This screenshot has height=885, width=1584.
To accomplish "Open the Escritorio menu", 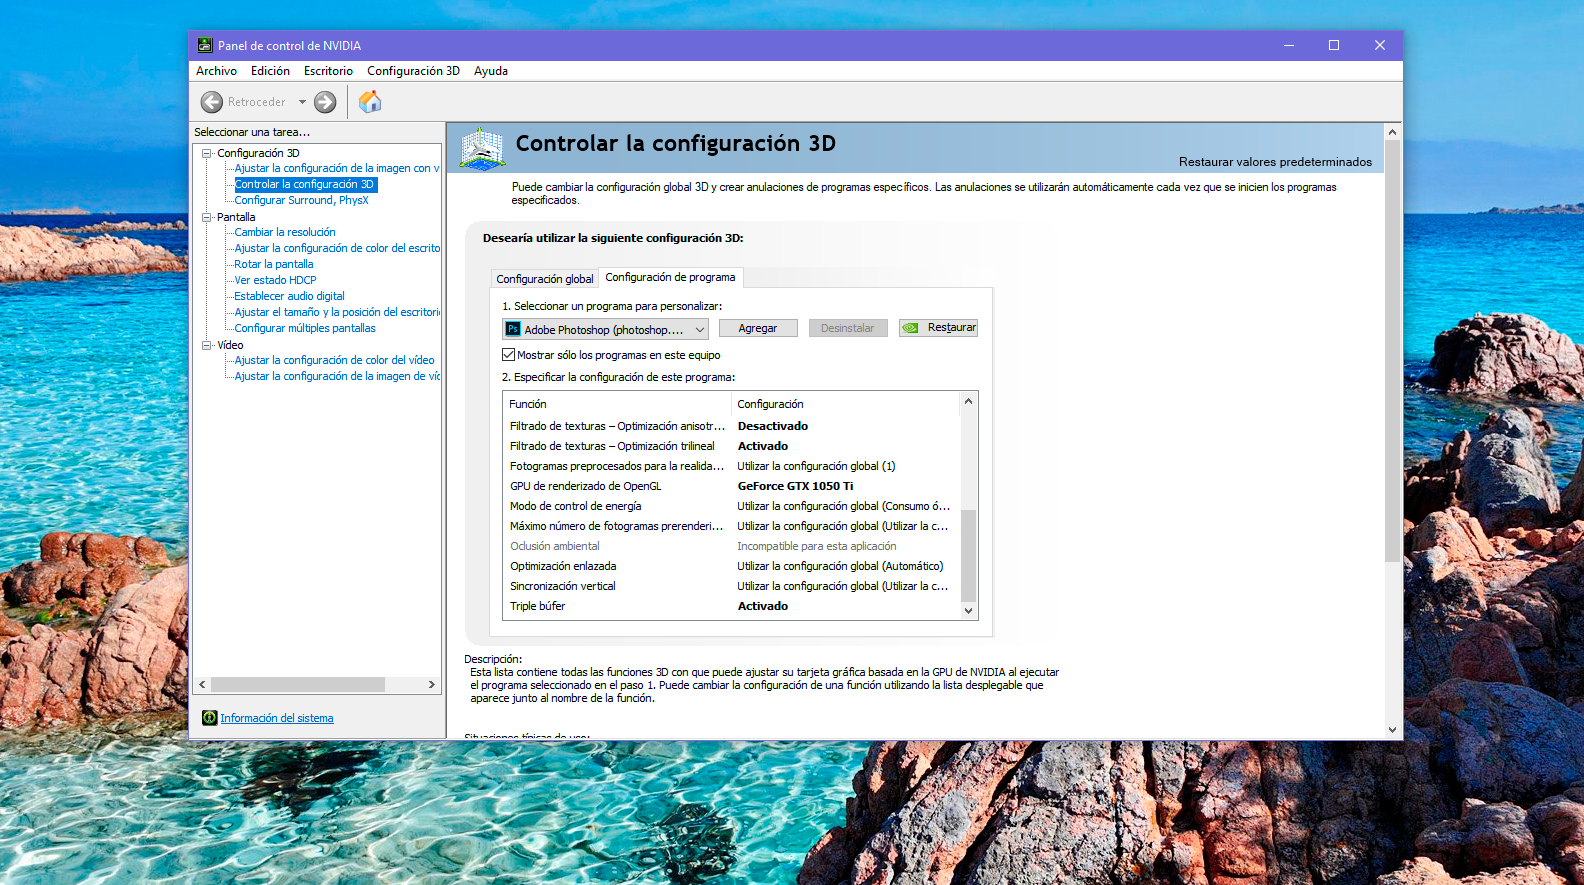I will click(x=328, y=71).
